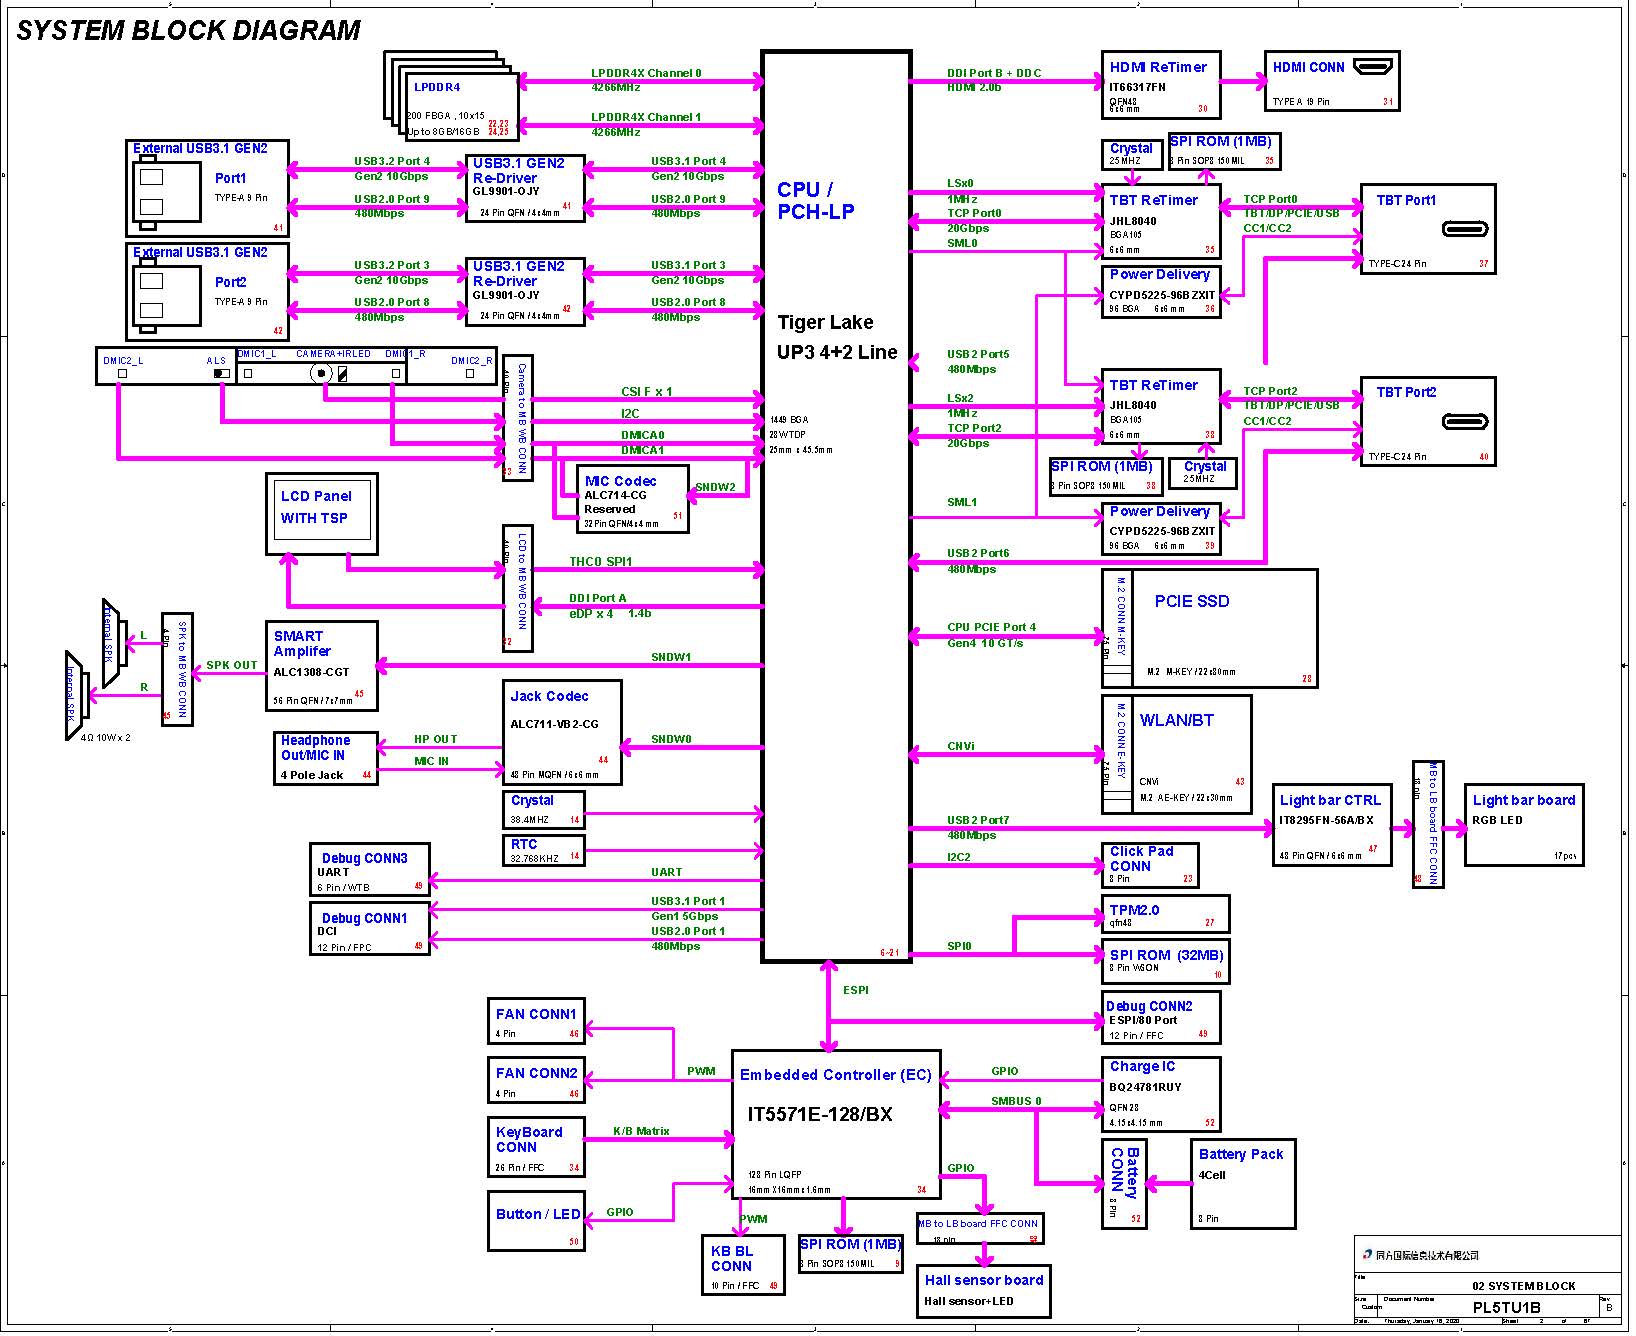Click the camera lens circle in CAMERA+IRLED
Image resolution: width=1636 pixels, height=1336 pixels.
pyautogui.click(x=321, y=373)
